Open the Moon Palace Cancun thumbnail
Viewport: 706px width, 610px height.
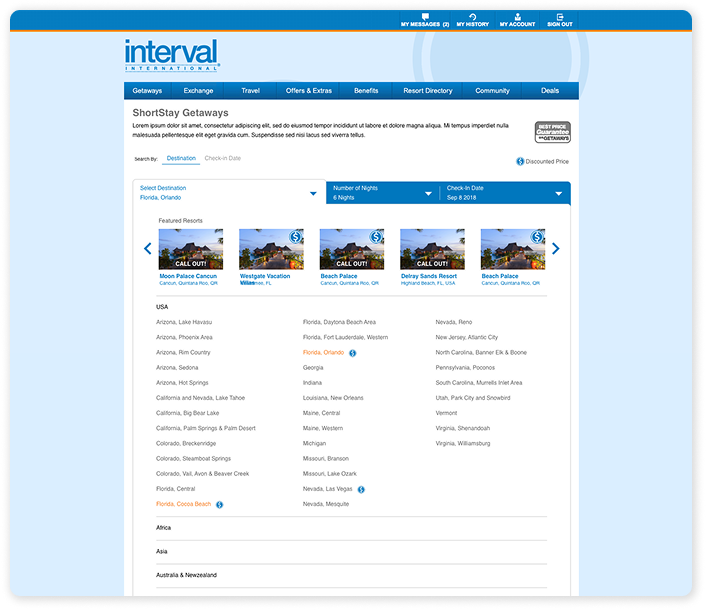pos(190,249)
